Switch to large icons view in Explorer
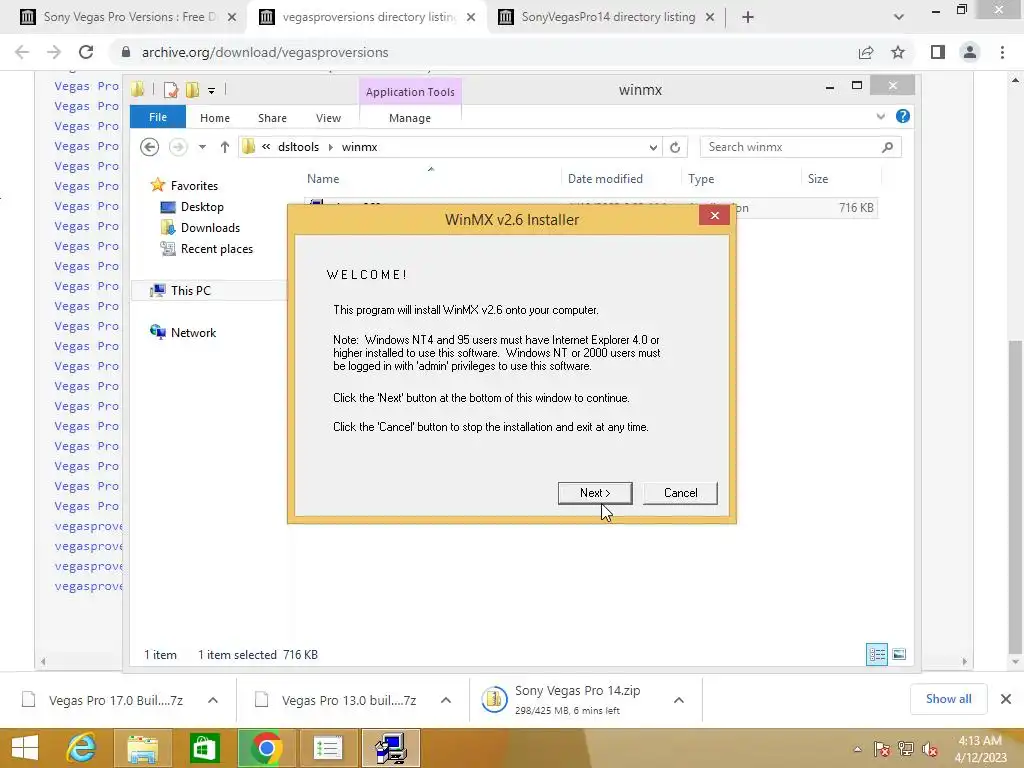The height and width of the screenshot is (768, 1024). click(899, 654)
